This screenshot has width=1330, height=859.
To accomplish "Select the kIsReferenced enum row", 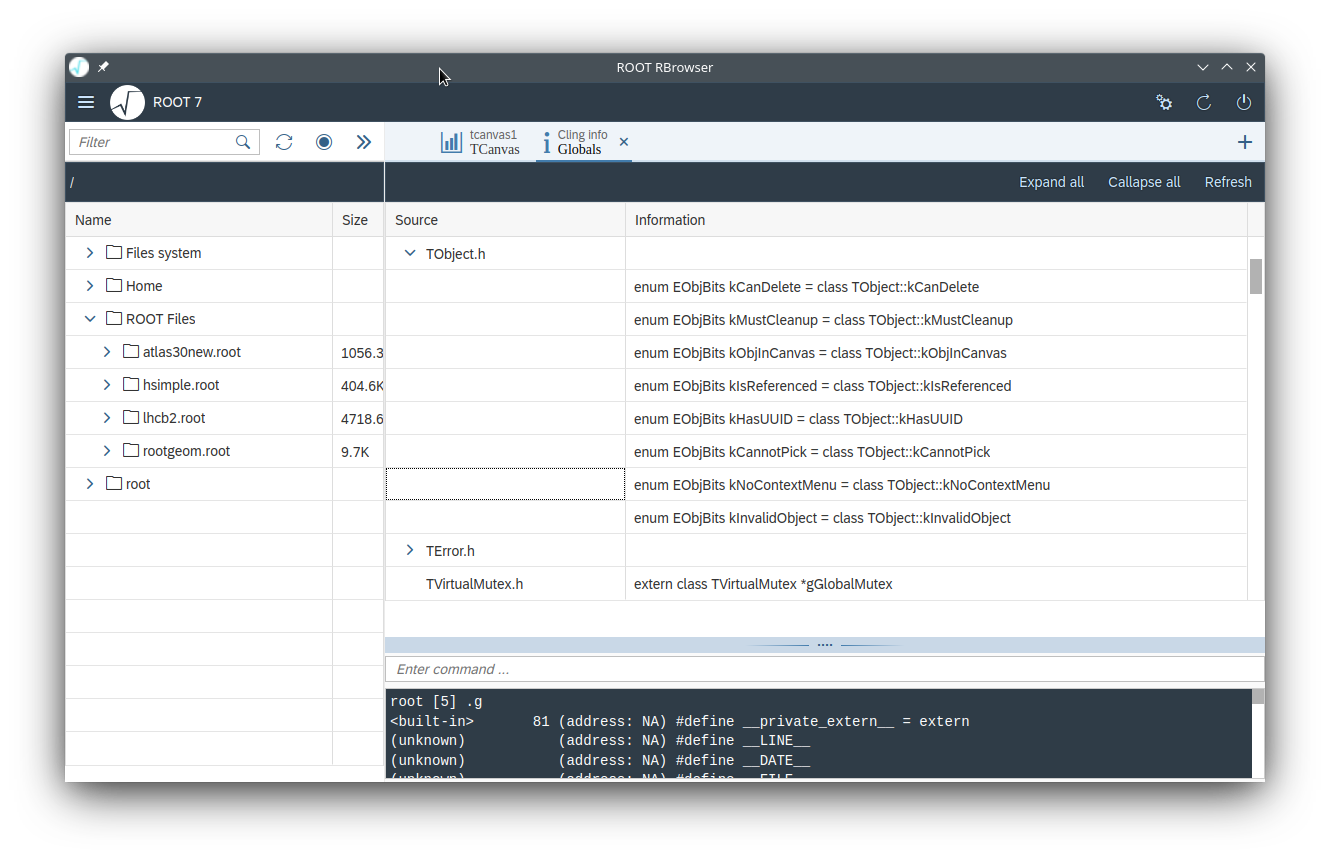I will click(x=816, y=386).
